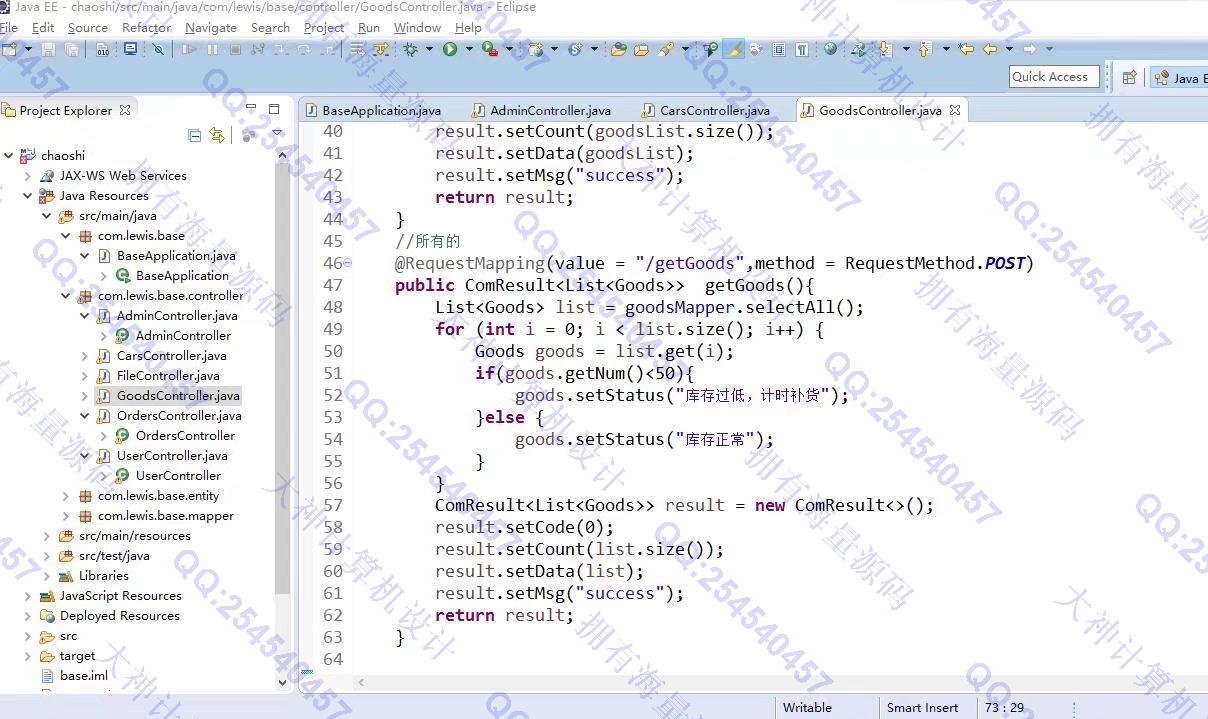Open the Window menu

[x=417, y=27]
